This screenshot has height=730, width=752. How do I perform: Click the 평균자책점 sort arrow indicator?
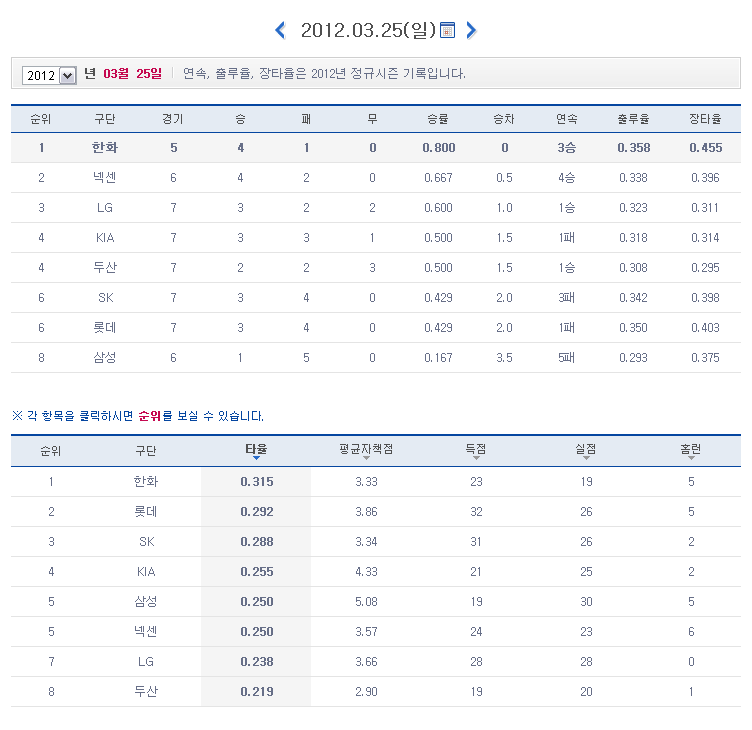pyautogui.click(x=366, y=459)
